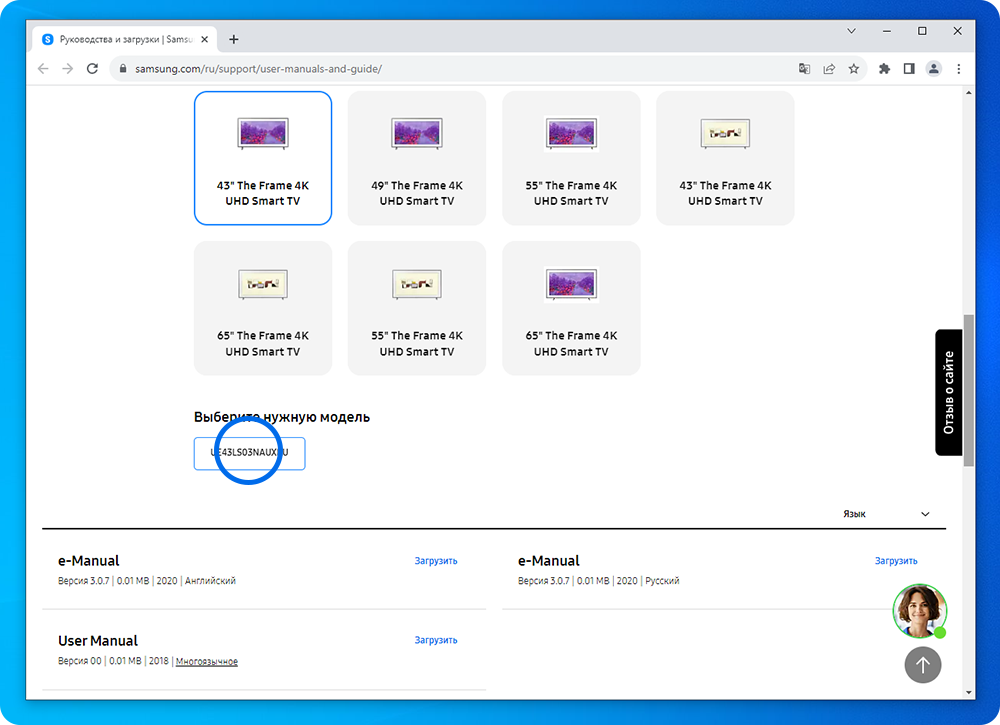This screenshot has height=725, width=1000.
Task: Download the User Manual via Загрузить
Action: [x=436, y=640]
